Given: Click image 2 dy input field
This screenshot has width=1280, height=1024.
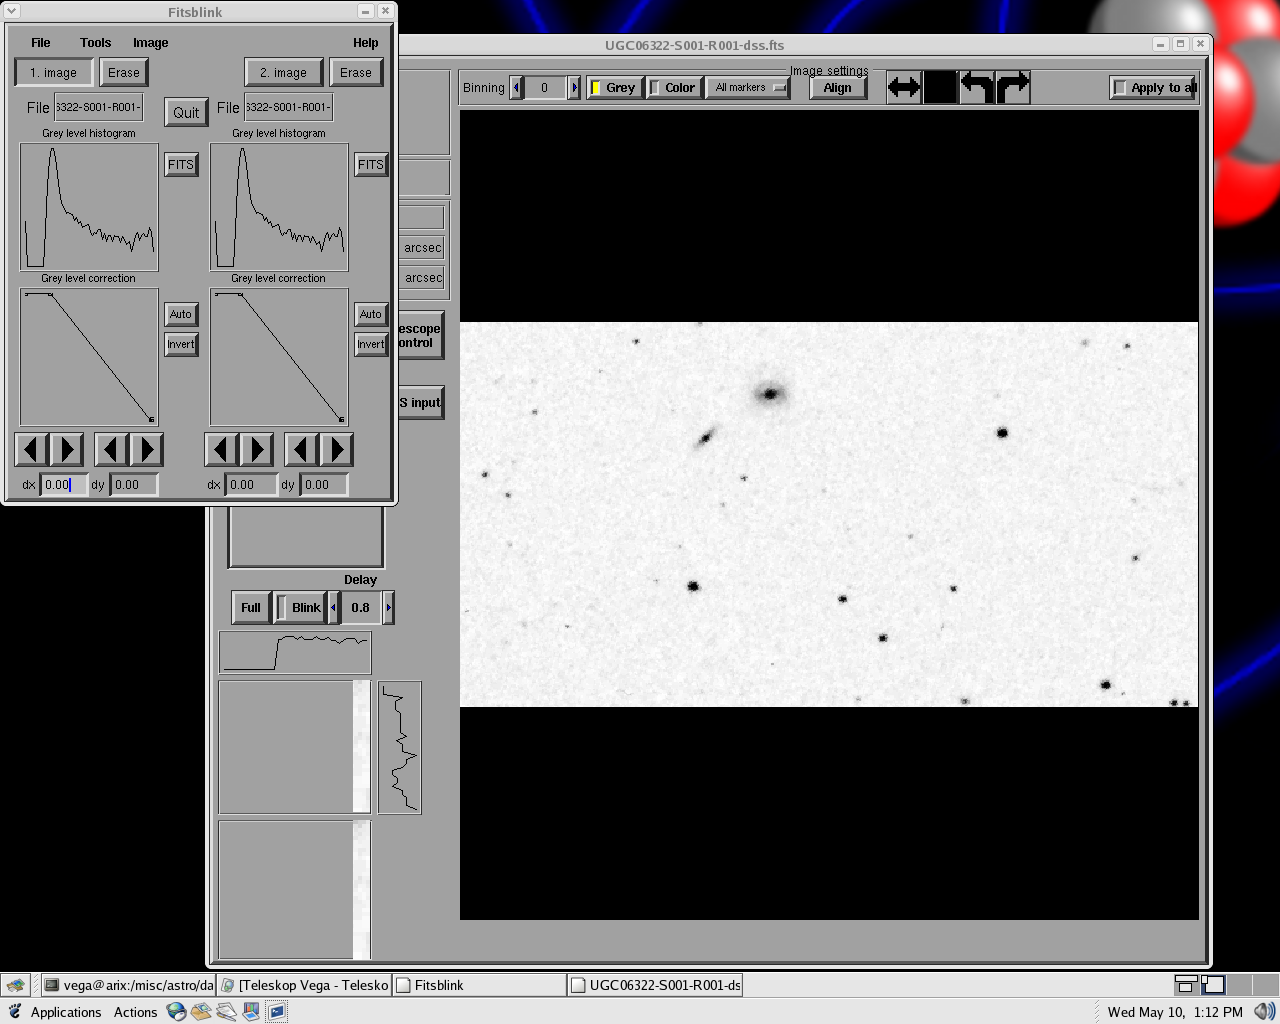Looking at the screenshot, I should click(x=325, y=485).
